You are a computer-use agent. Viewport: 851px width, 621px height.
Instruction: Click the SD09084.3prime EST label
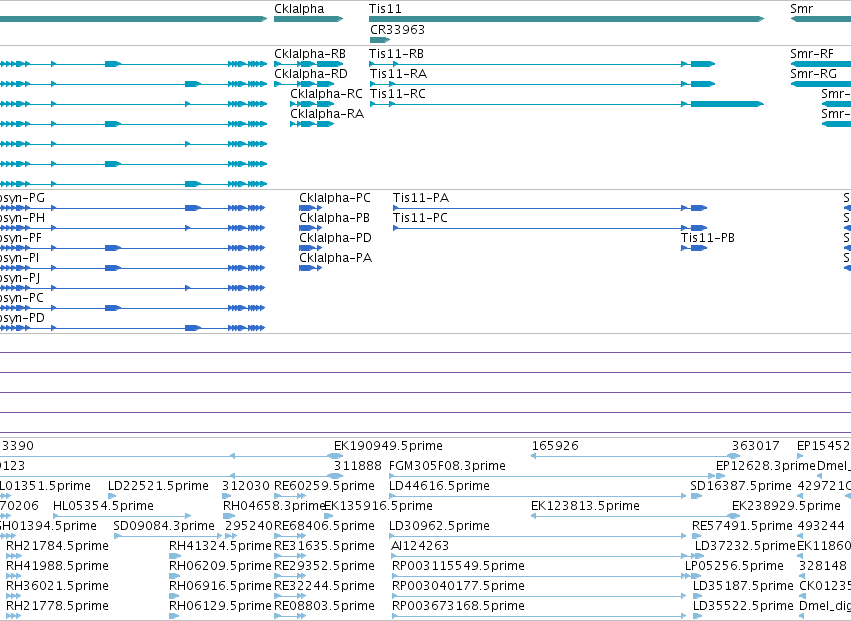[x=164, y=526]
